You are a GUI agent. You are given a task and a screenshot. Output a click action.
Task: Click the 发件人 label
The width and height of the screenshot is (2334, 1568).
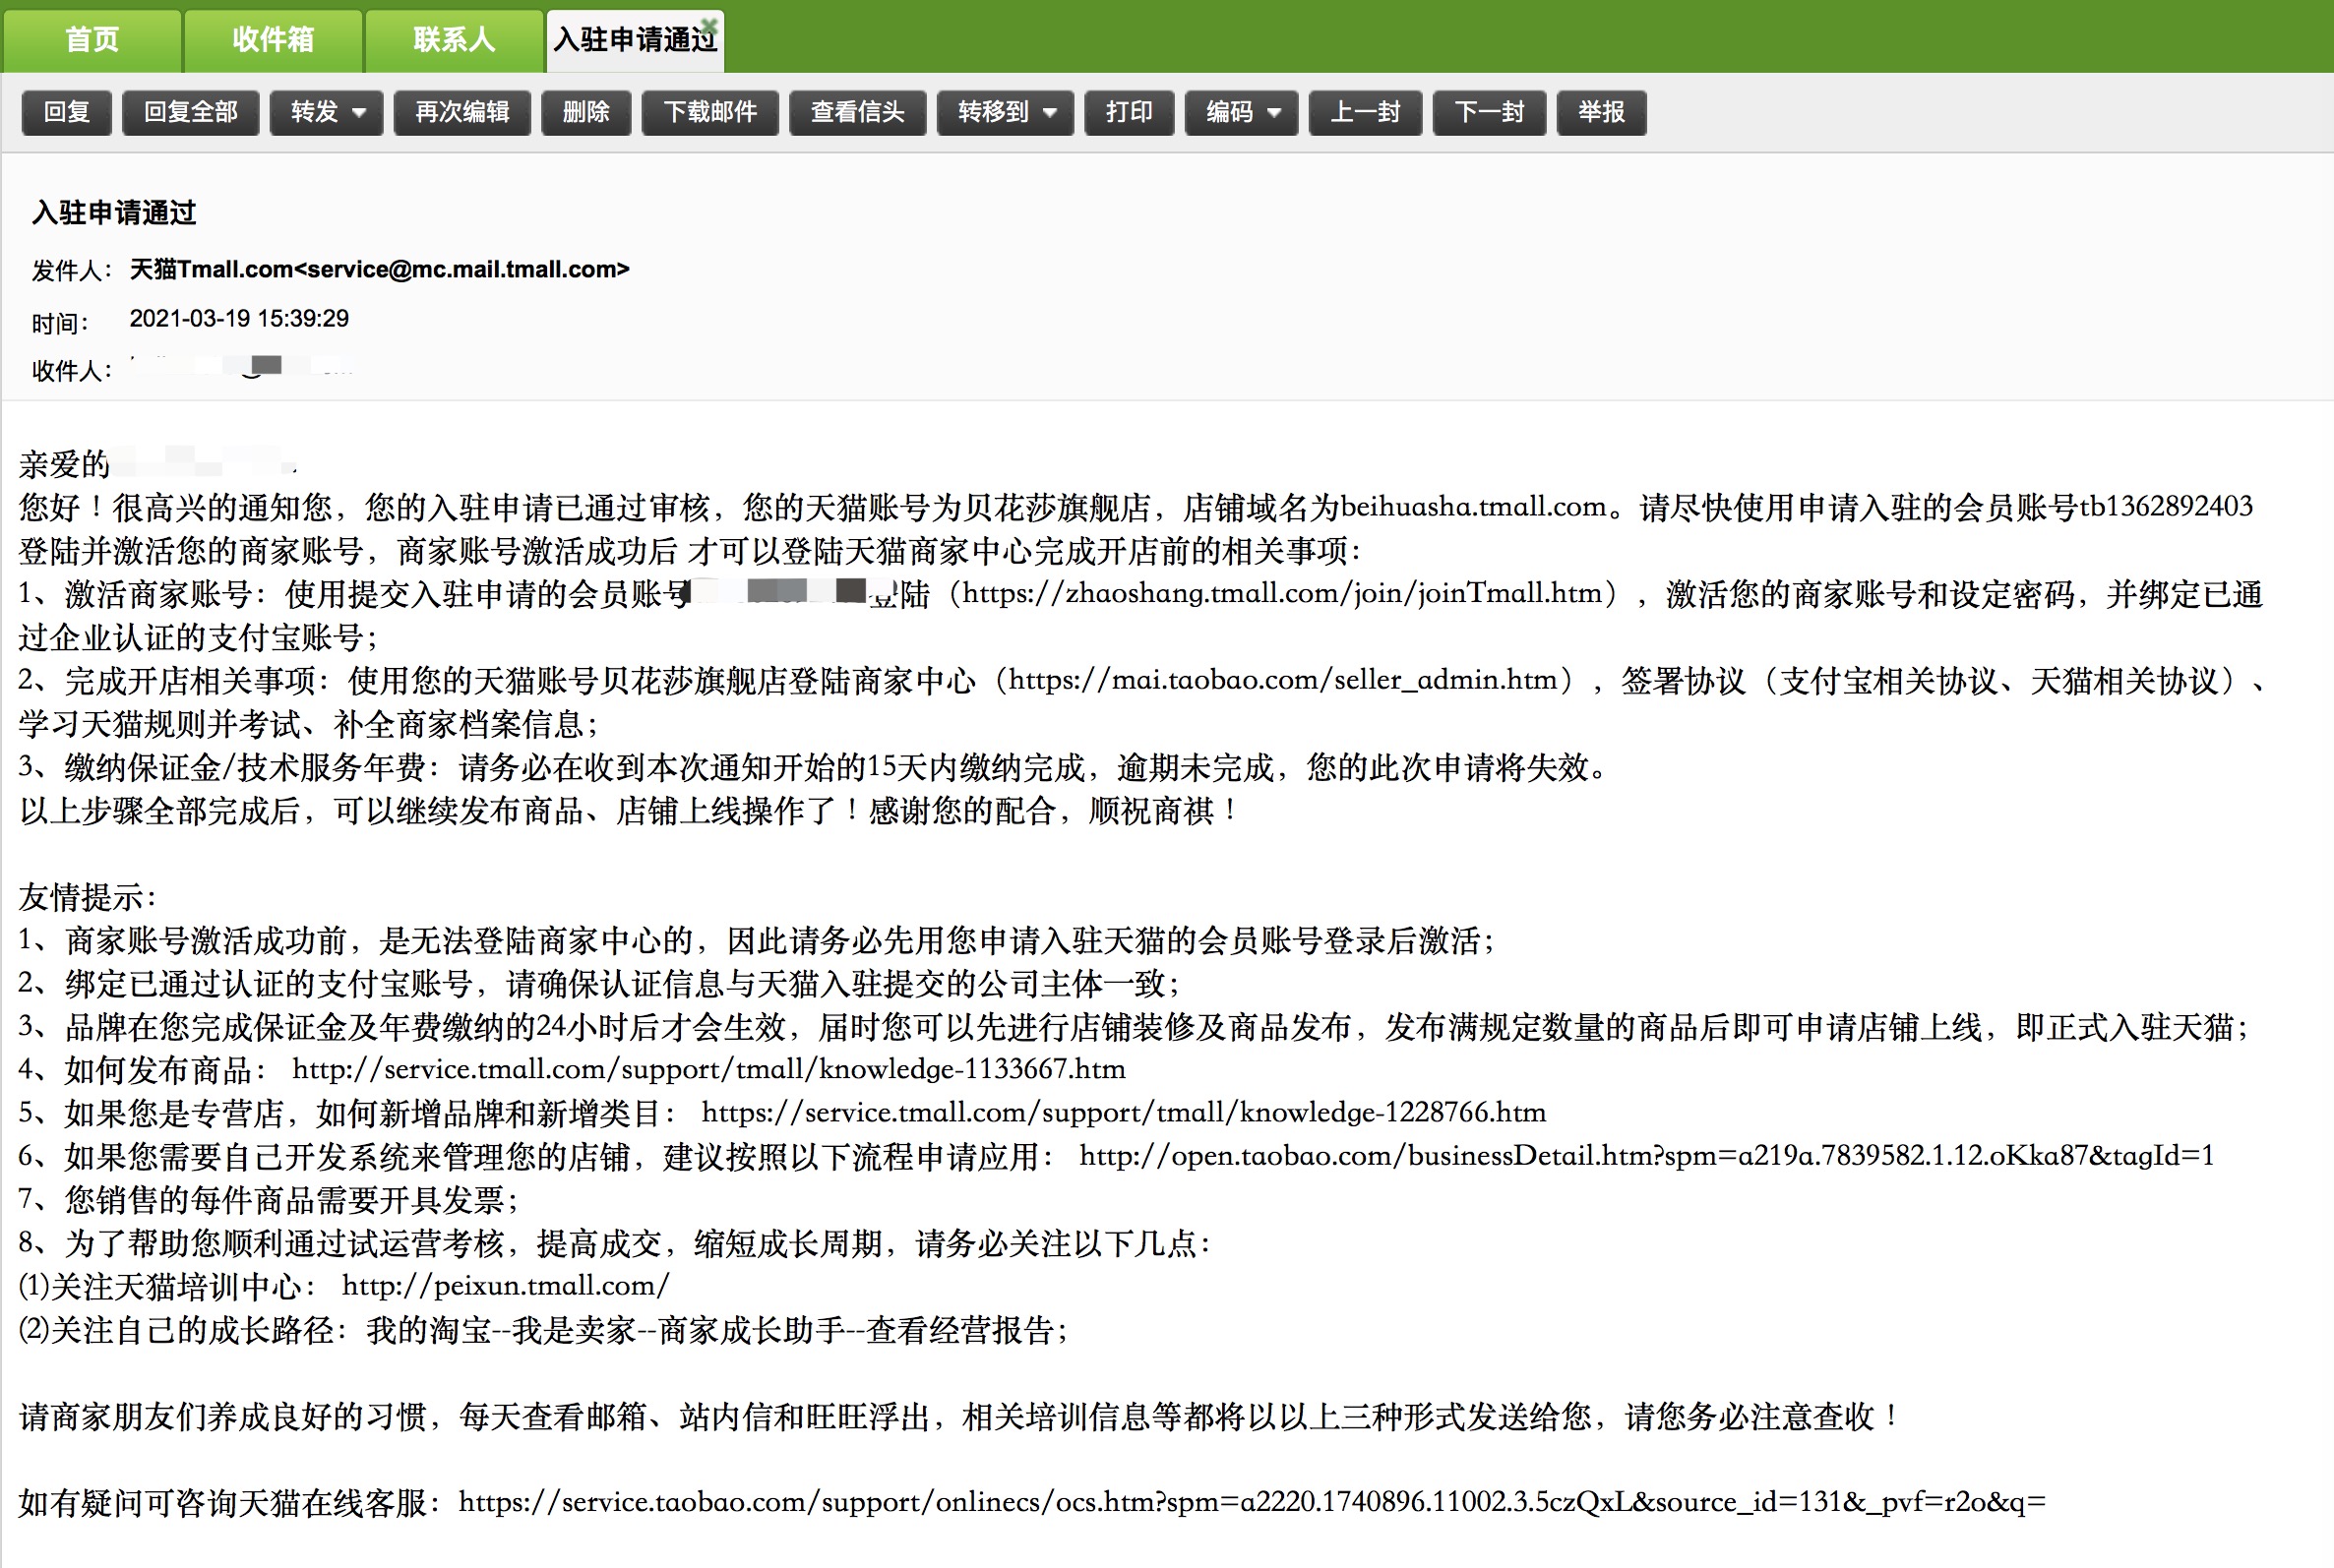[70, 270]
